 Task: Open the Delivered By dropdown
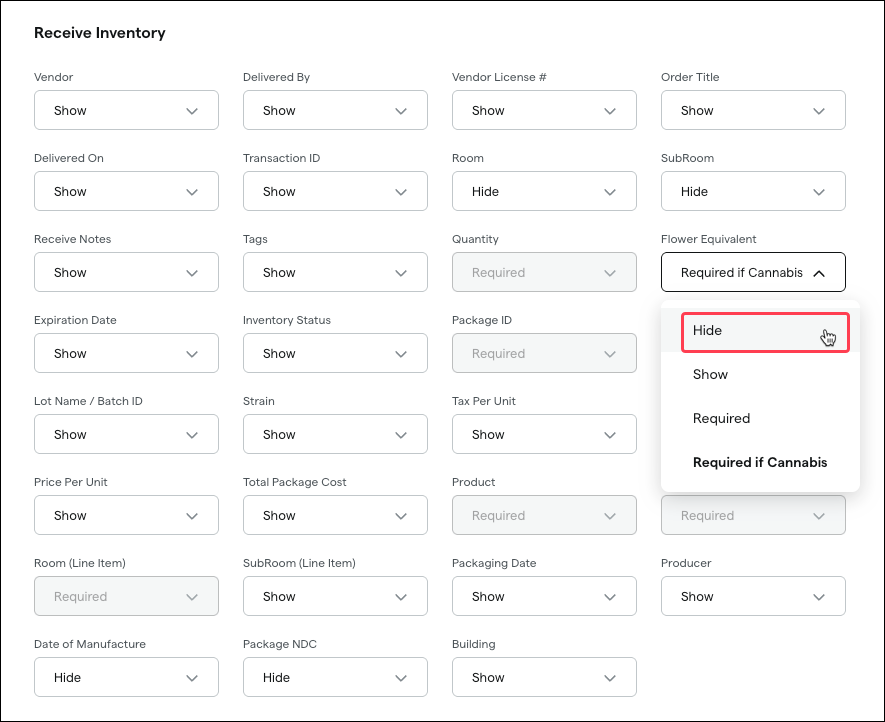point(335,110)
